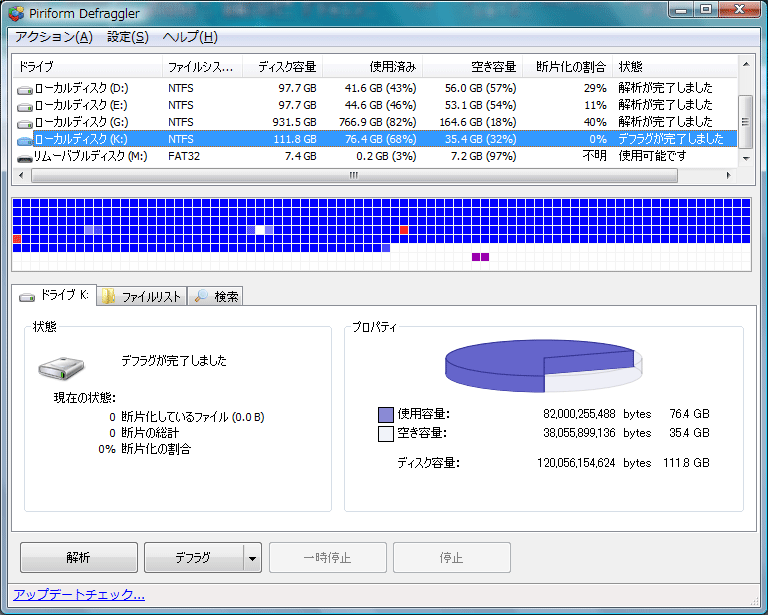Click the magnifier icon on the 検索 tab
The image size is (768, 615).
[x=201, y=296]
